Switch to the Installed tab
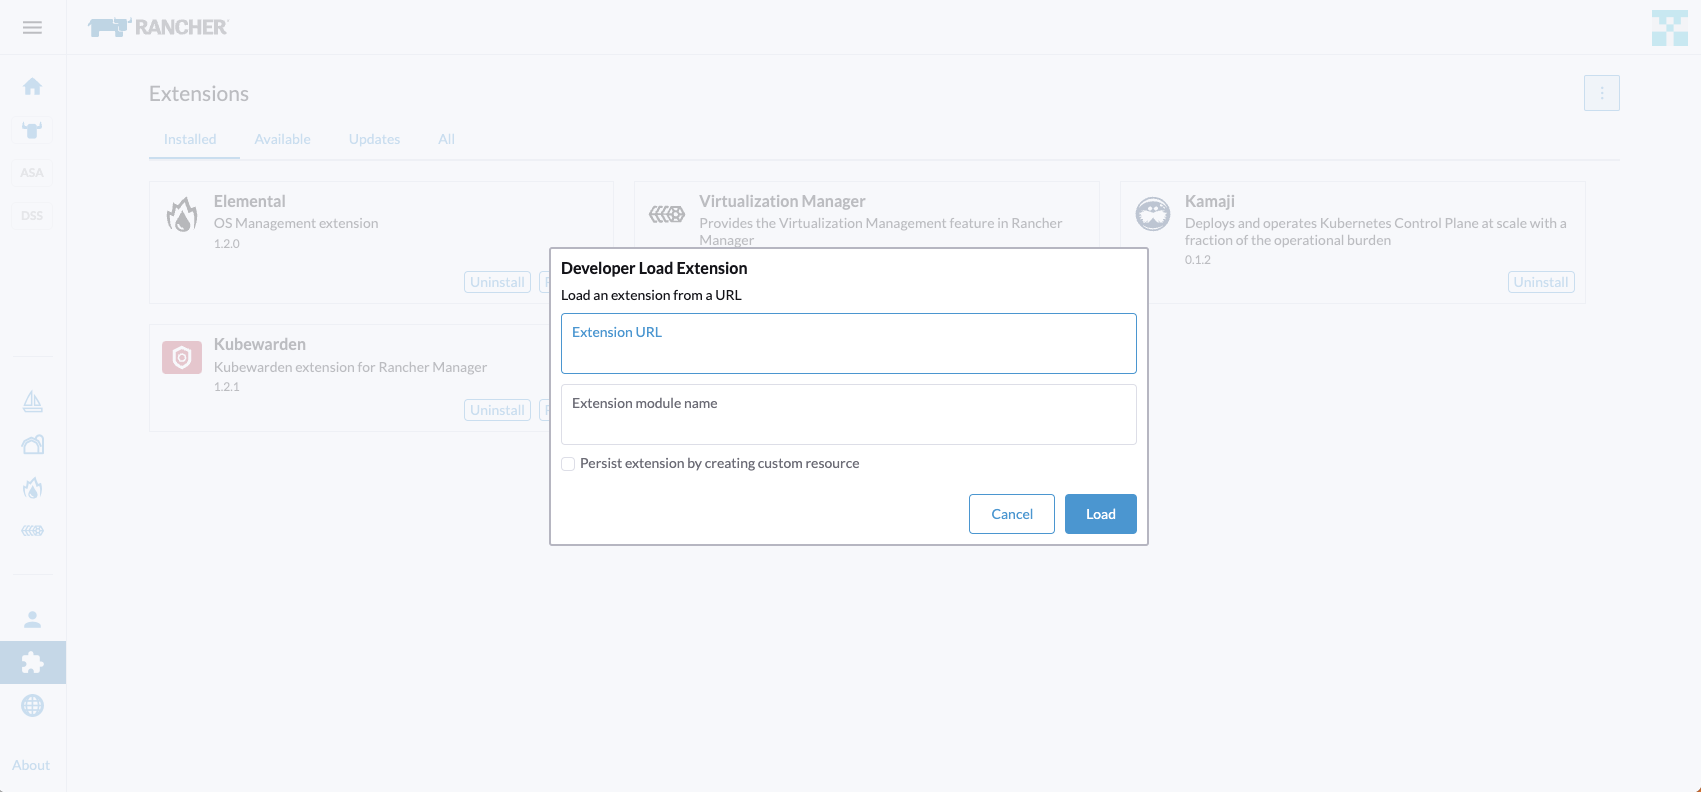1701x792 pixels. [x=190, y=139]
